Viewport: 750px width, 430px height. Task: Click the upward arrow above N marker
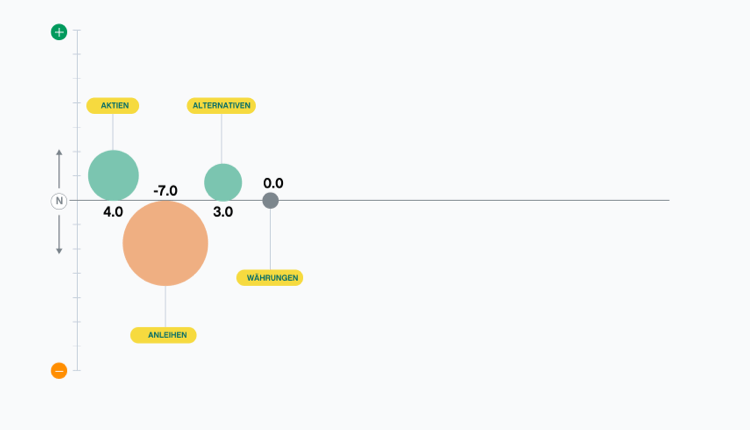(59, 169)
